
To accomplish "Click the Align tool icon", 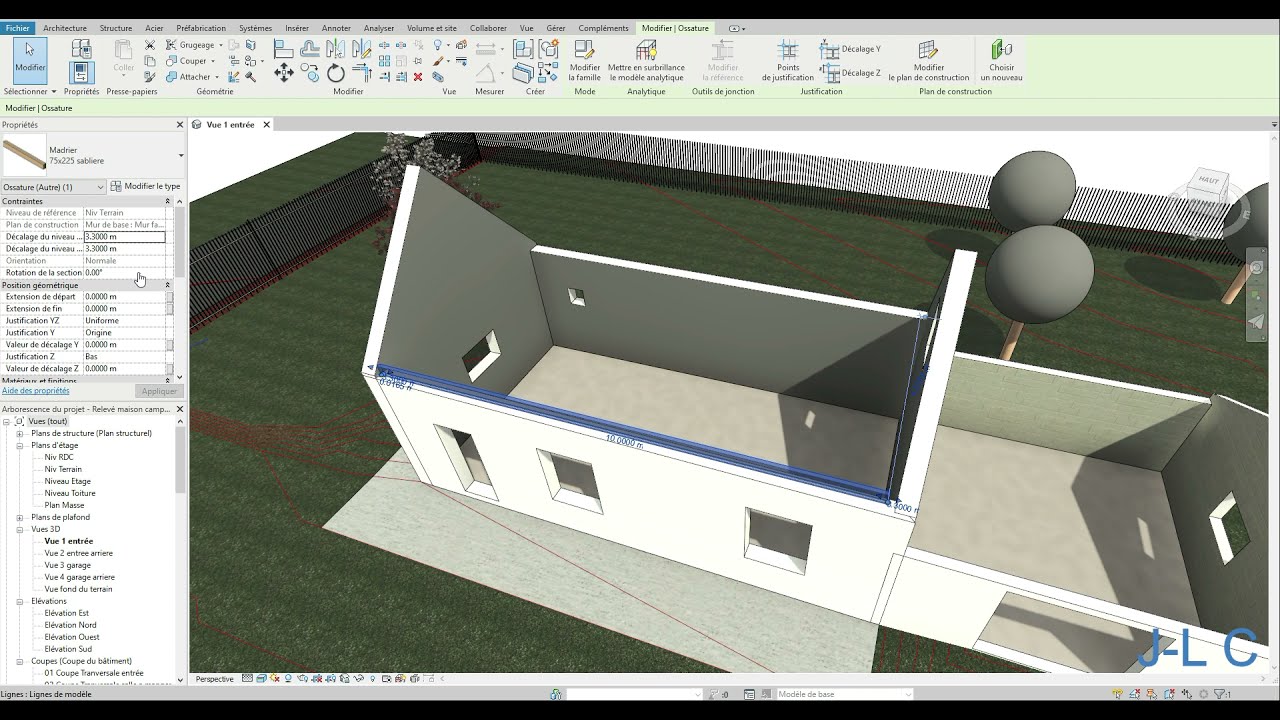I will pos(283,48).
